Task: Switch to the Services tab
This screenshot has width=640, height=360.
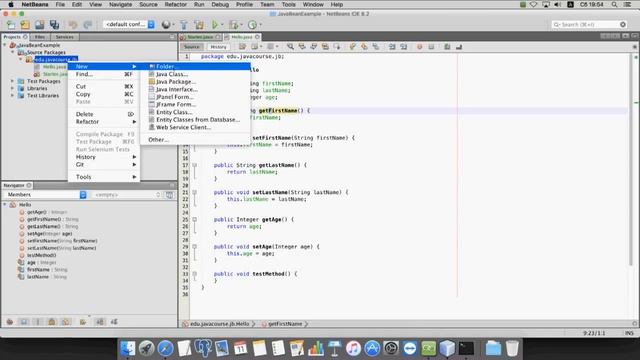Action: click(x=64, y=37)
